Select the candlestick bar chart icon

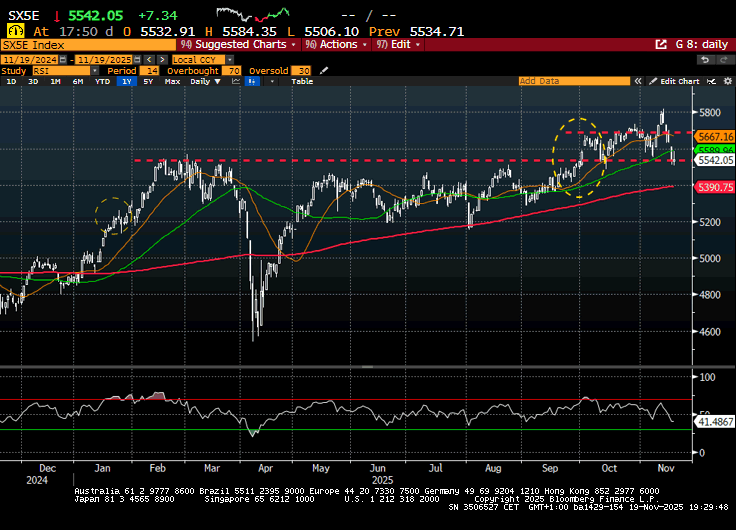pos(251,81)
